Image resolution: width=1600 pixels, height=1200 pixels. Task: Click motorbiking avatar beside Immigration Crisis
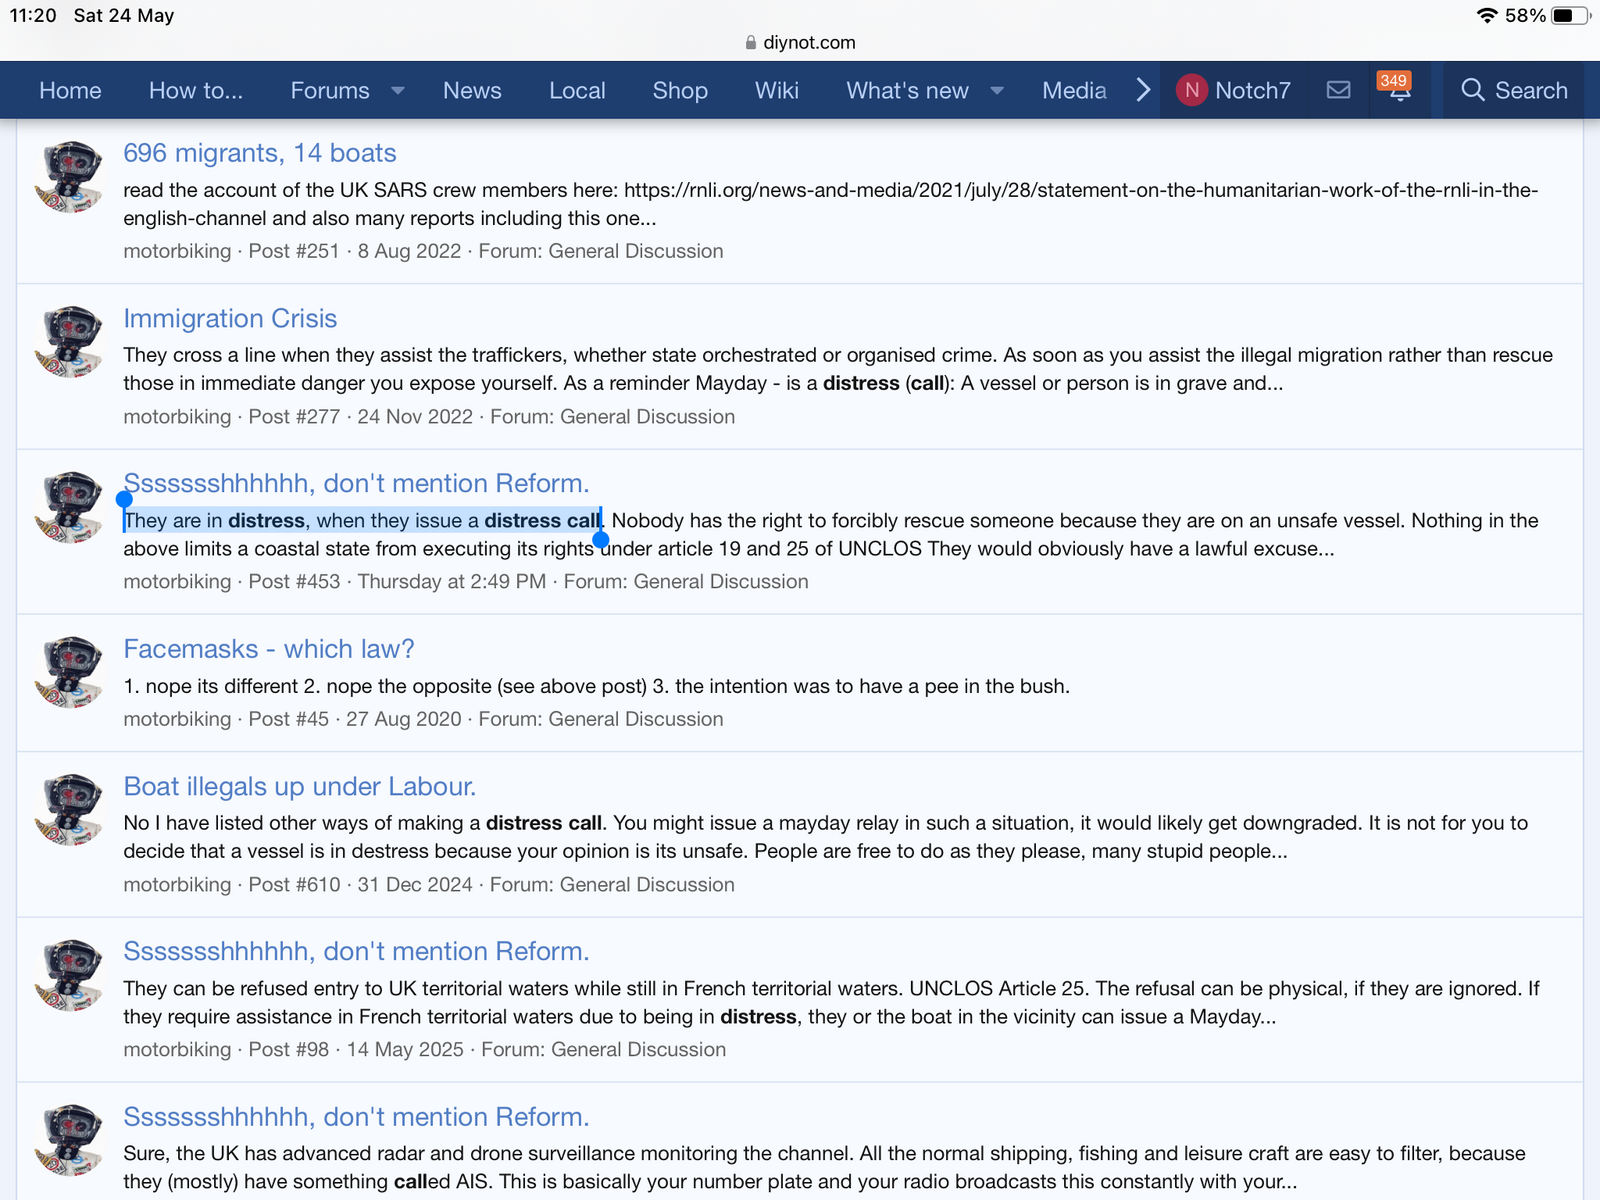tap(69, 342)
